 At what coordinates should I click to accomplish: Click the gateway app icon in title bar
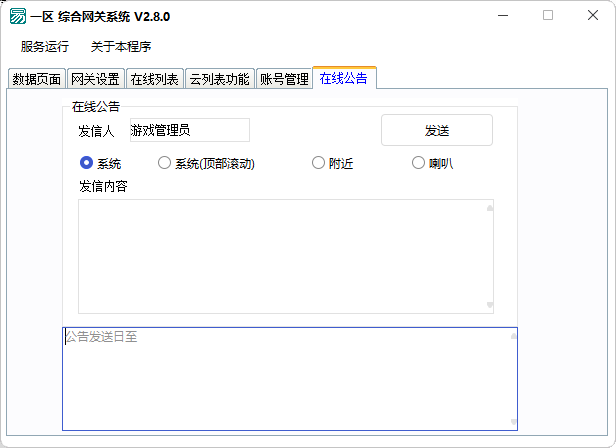18,16
